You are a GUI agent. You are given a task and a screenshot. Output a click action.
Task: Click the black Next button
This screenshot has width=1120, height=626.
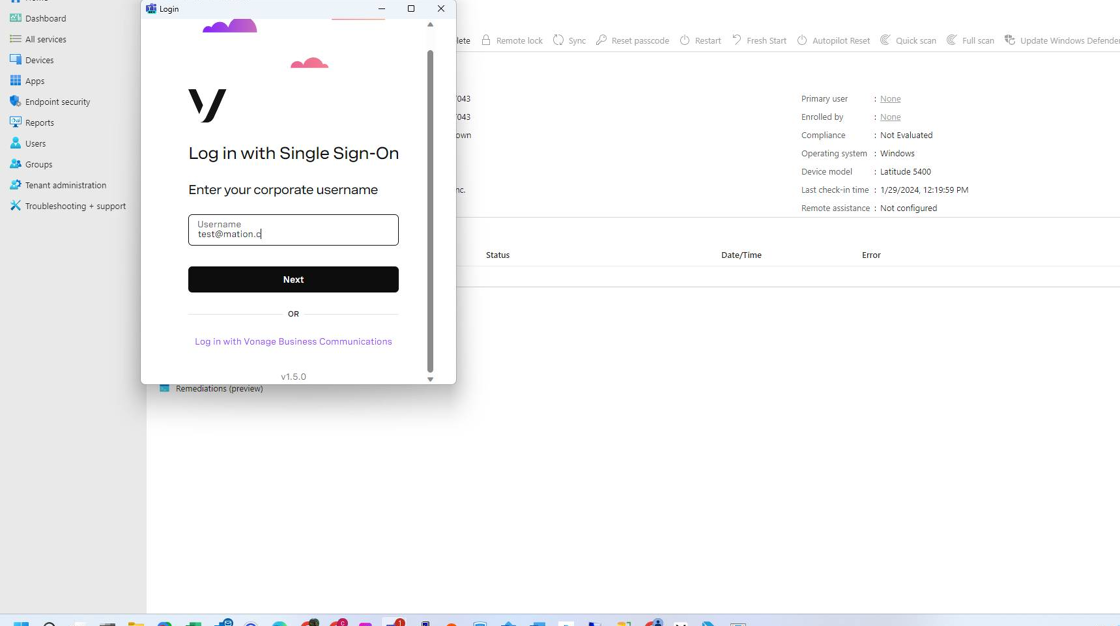[x=294, y=279]
